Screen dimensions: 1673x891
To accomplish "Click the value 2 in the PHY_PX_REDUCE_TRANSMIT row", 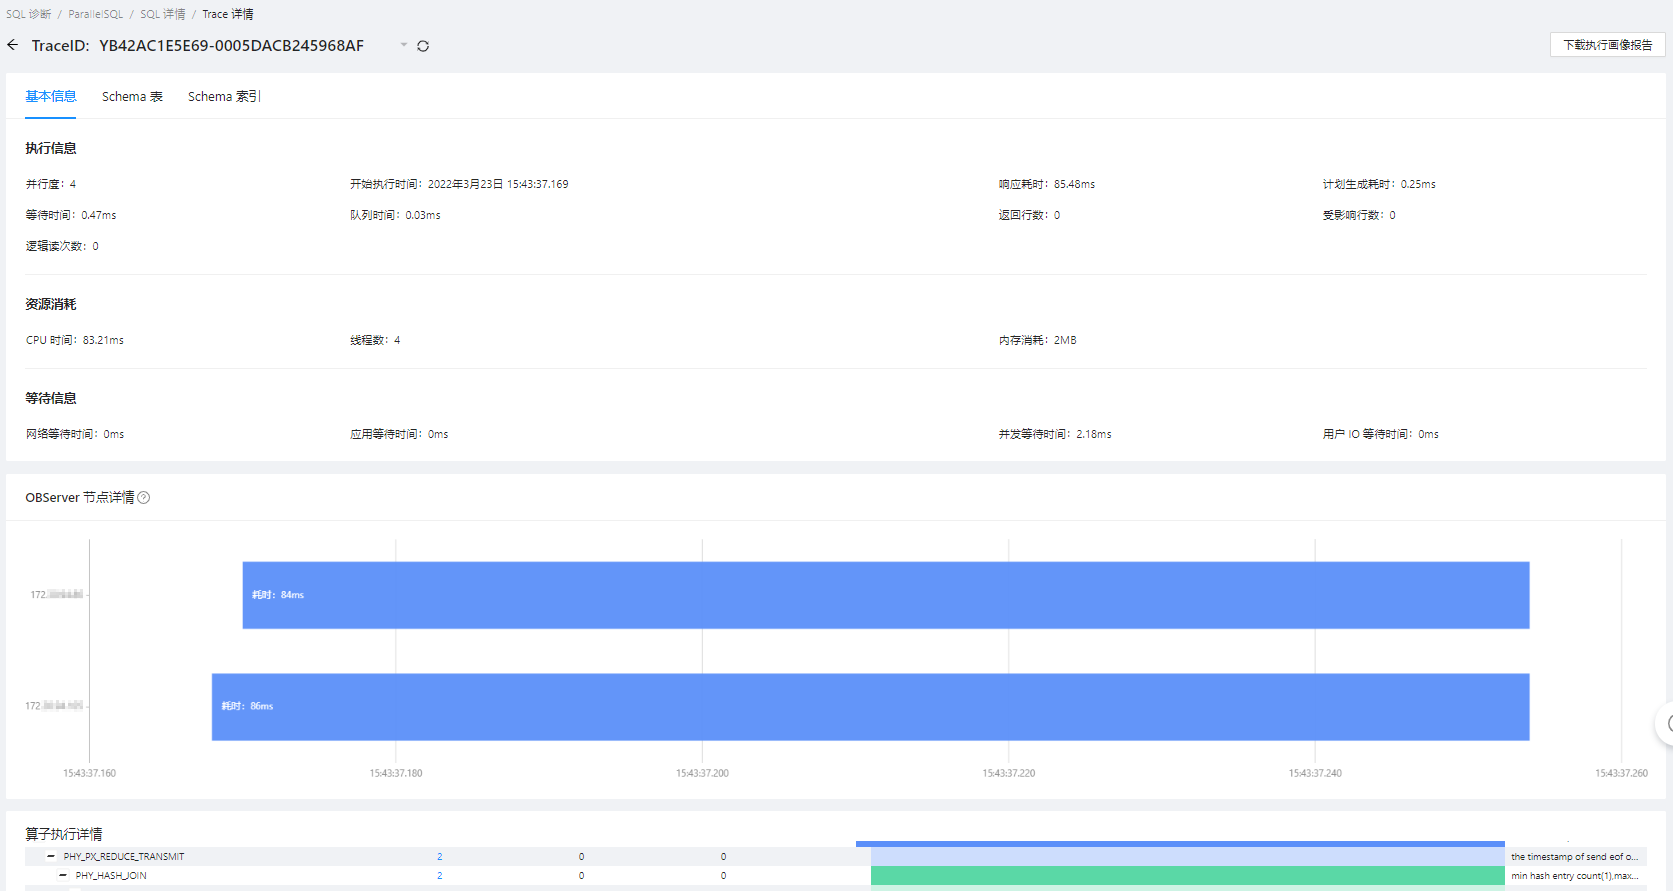I will click(x=440, y=857).
